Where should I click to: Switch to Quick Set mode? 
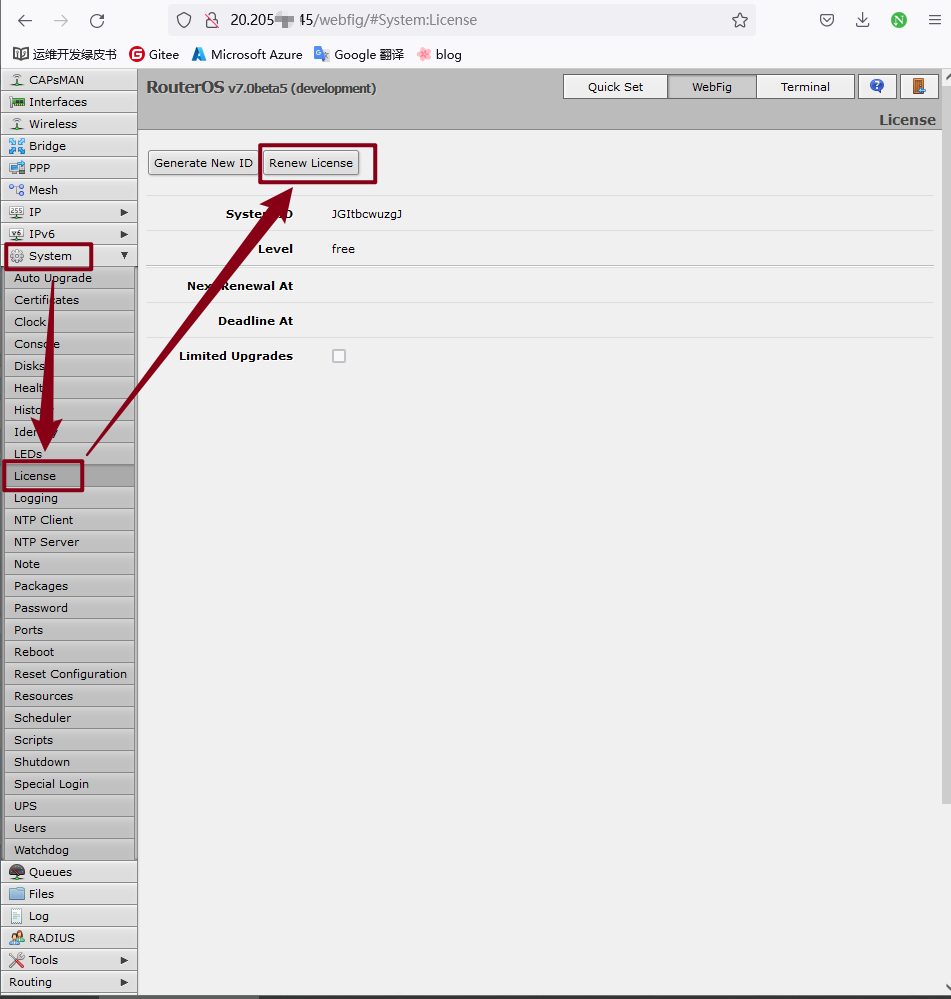[x=615, y=87]
